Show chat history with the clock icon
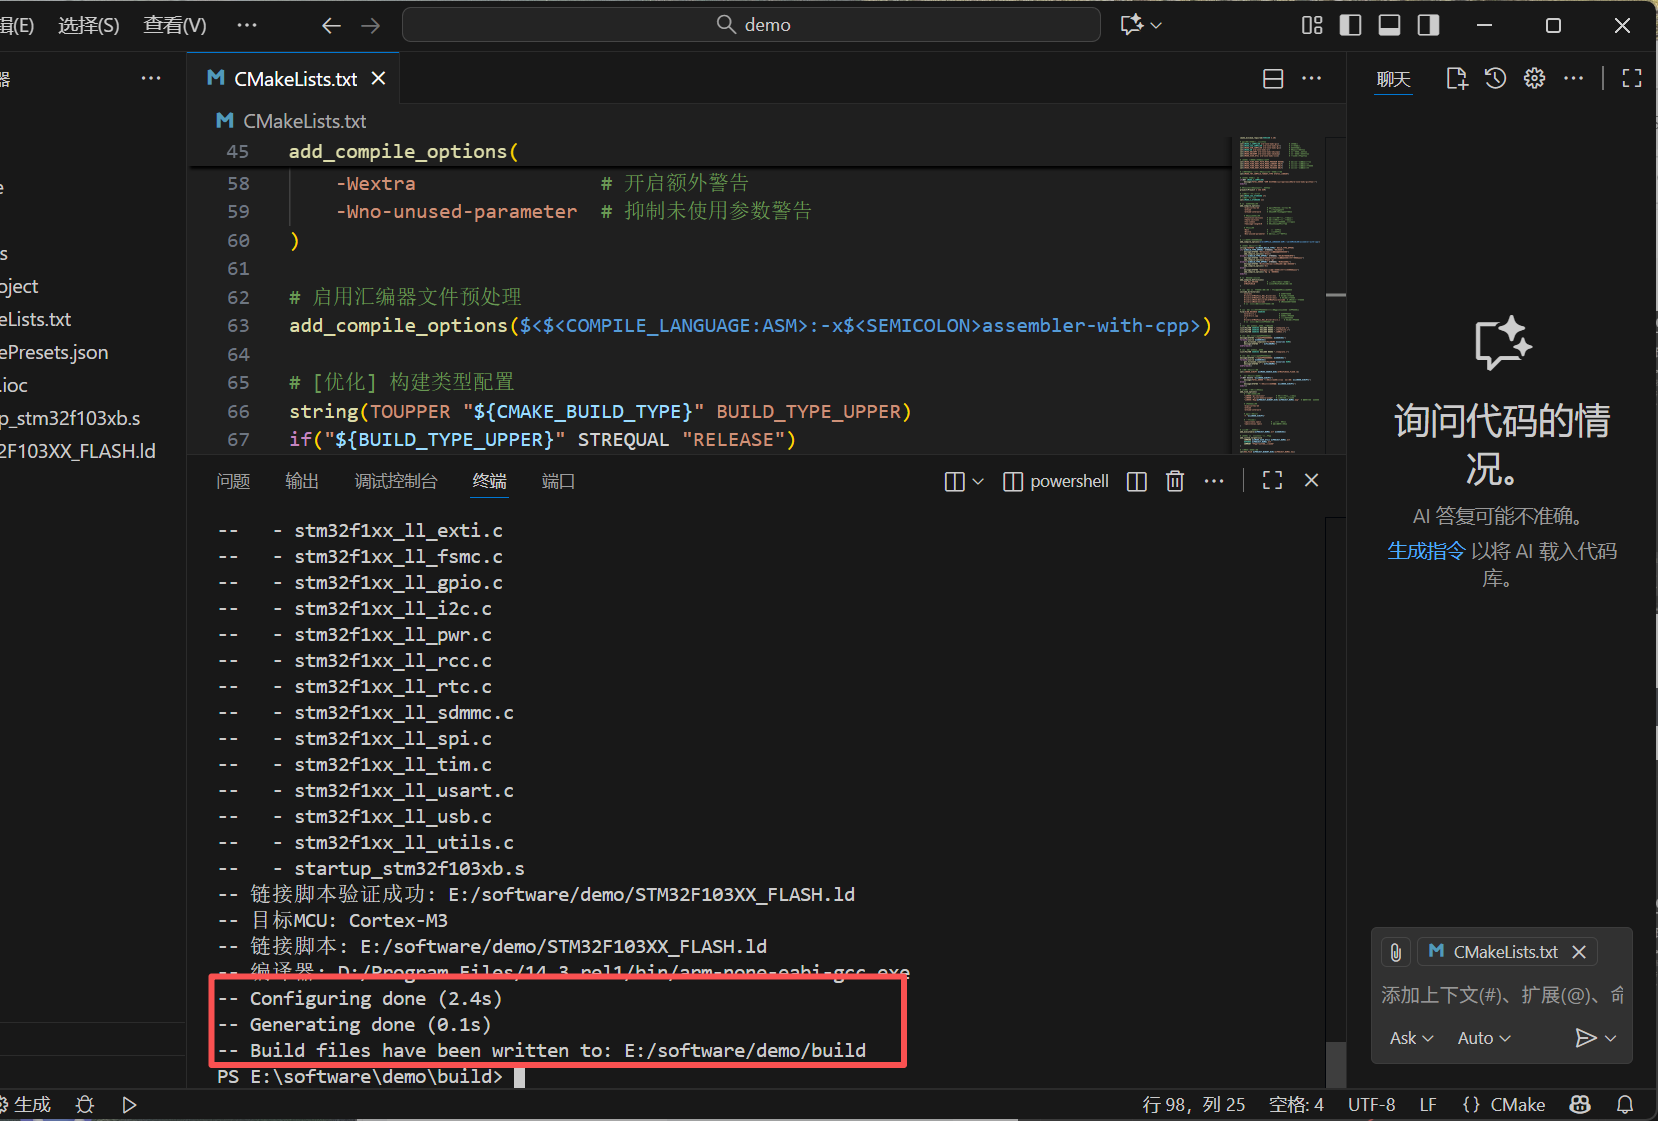 pos(1495,77)
